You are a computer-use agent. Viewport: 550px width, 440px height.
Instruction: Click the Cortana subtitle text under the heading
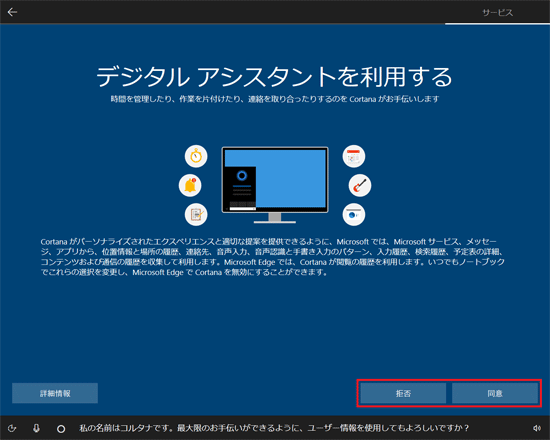275,99
